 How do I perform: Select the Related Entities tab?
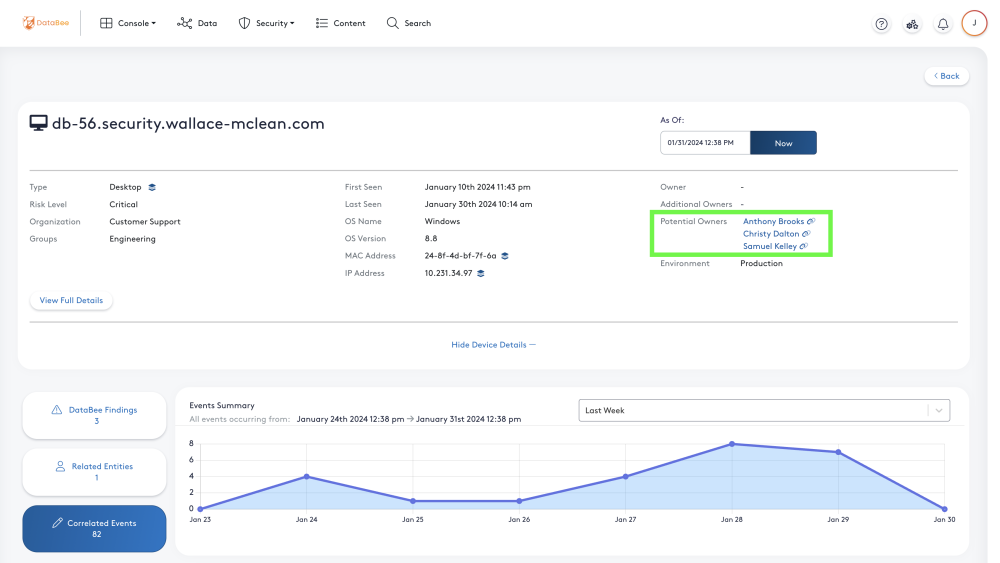[94, 472]
